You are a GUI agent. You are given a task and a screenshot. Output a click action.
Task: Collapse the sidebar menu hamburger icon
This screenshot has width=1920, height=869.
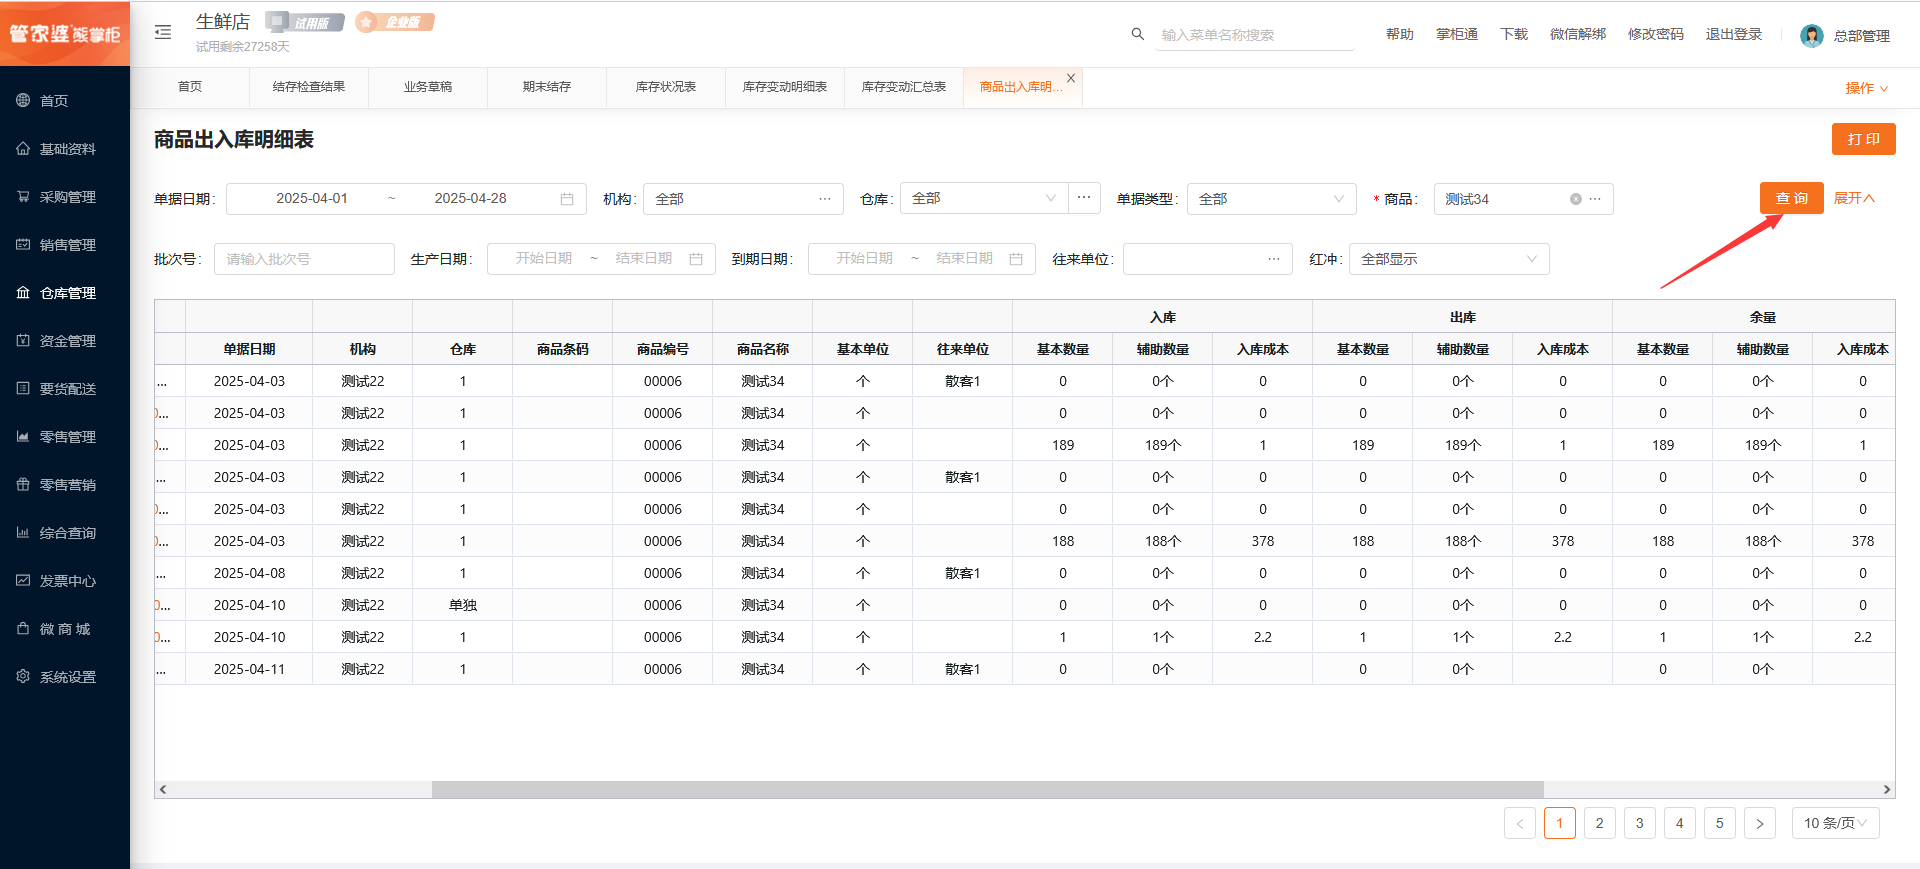pos(163,33)
